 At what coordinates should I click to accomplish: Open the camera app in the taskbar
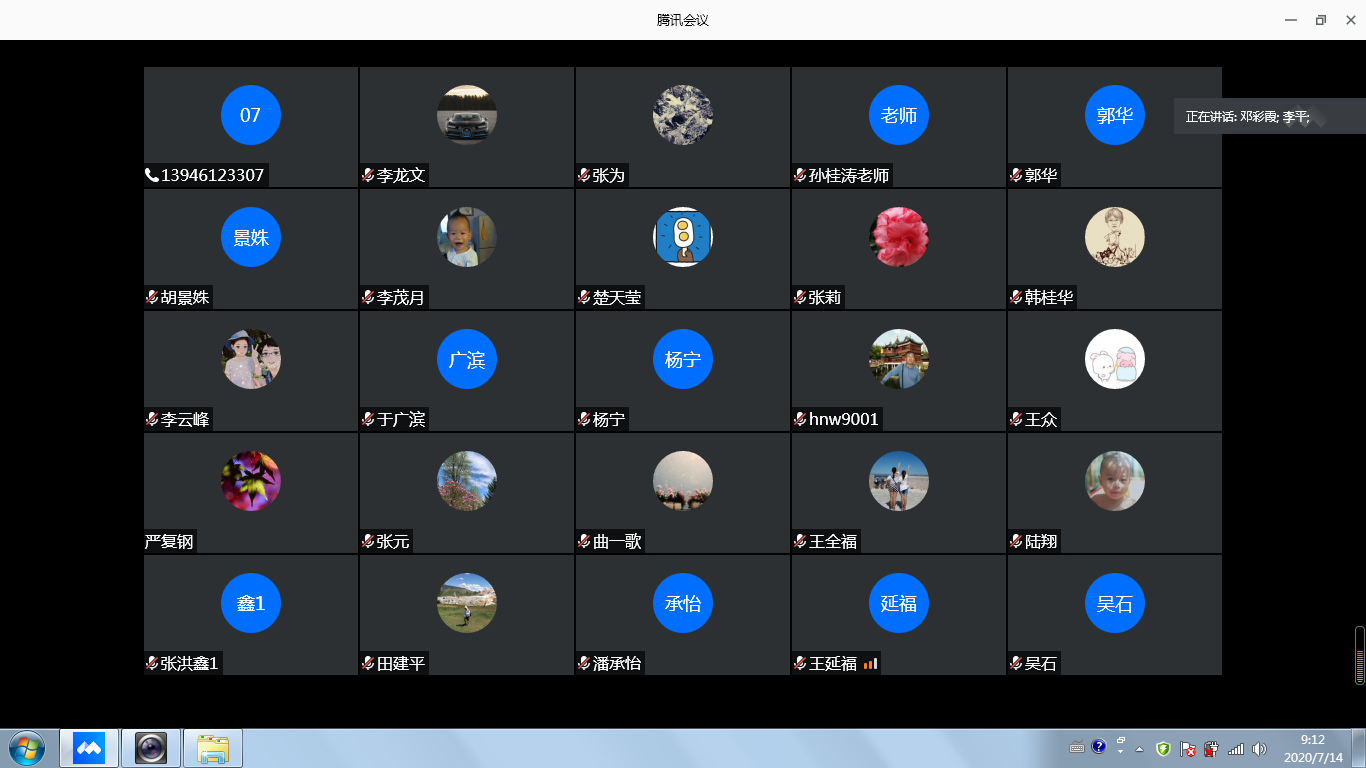pos(151,748)
